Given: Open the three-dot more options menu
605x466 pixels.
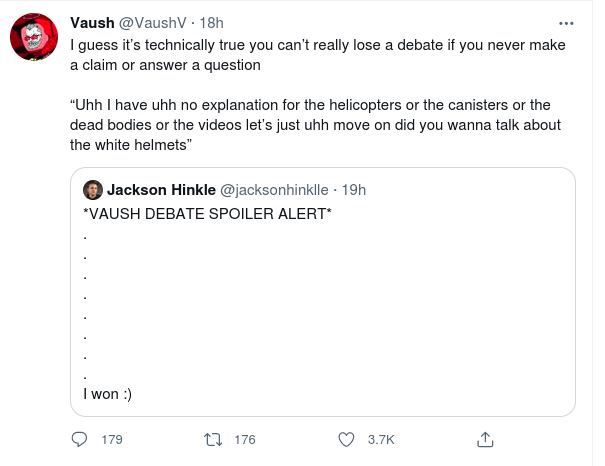Looking at the screenshot, I should pos(567,22).
